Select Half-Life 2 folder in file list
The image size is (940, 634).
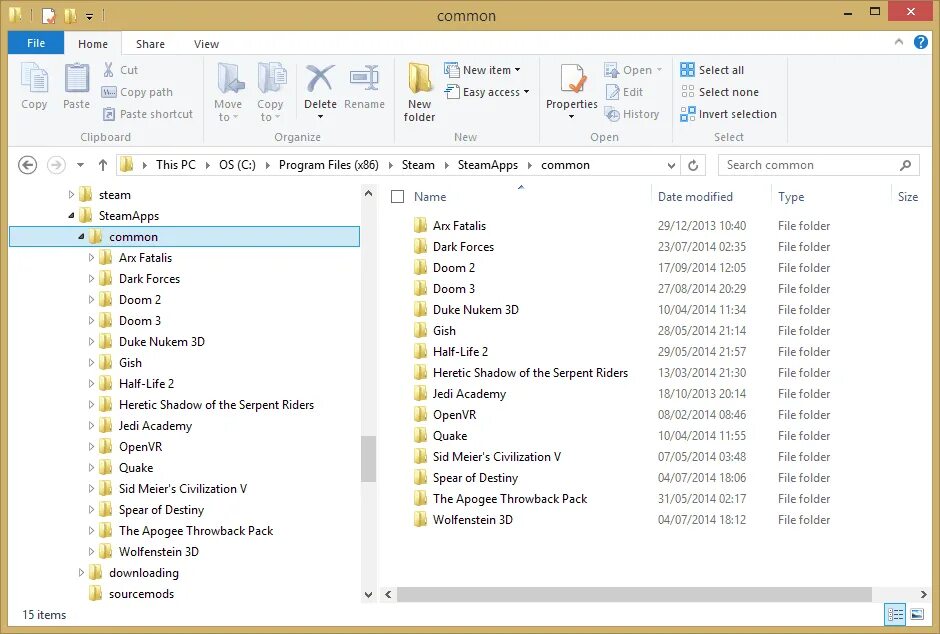460,352
